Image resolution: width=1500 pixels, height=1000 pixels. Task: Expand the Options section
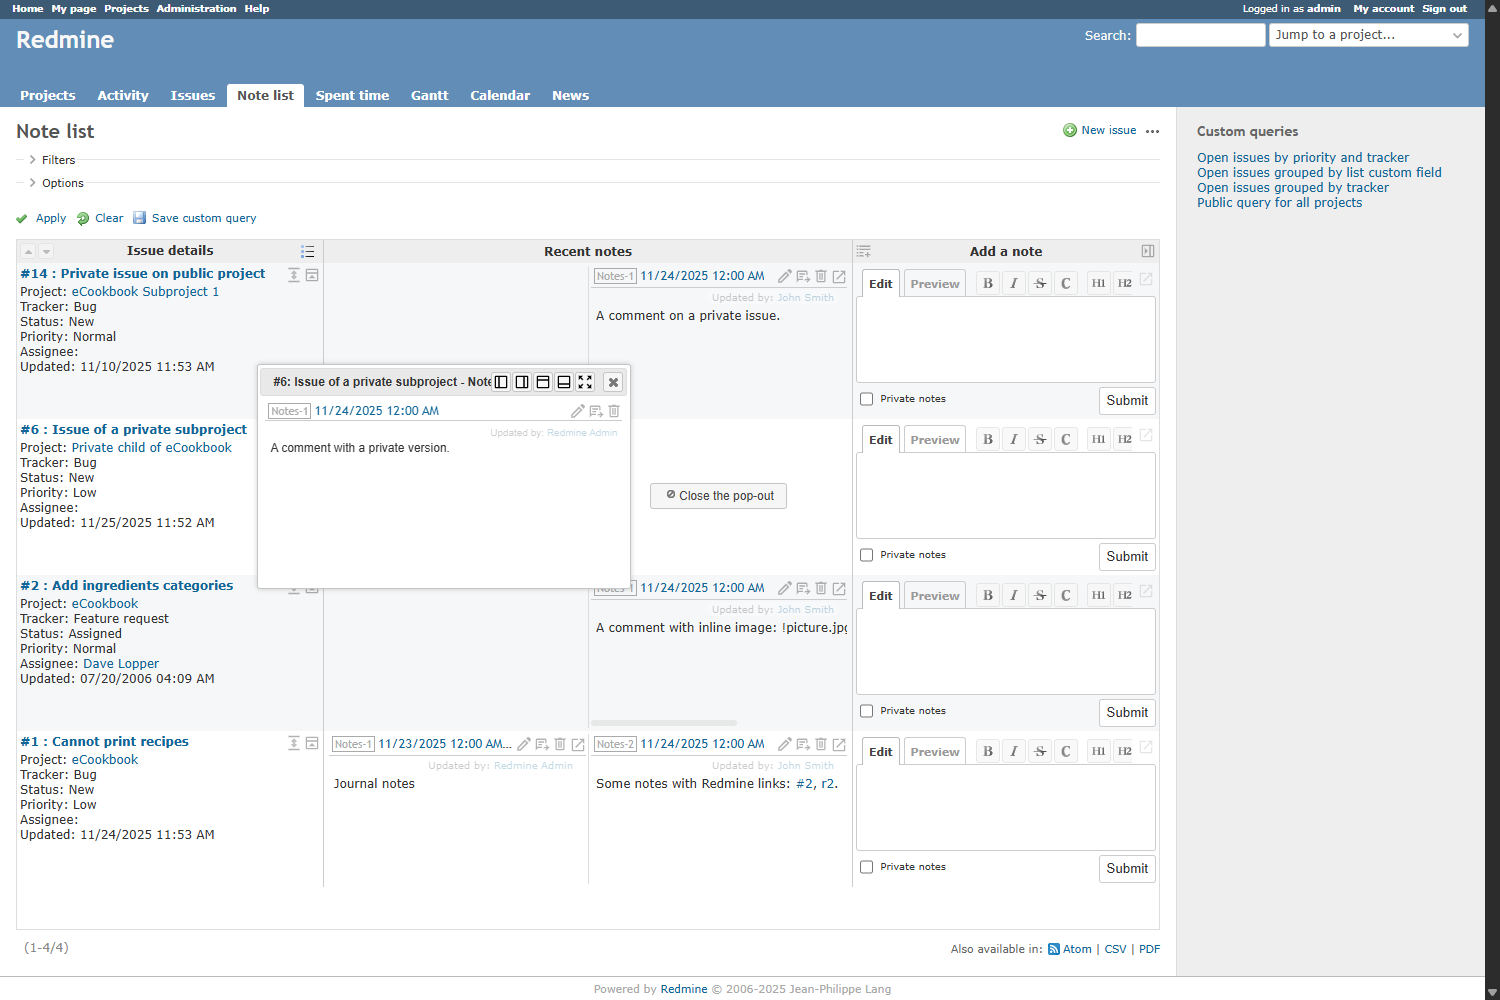point(62,183)
